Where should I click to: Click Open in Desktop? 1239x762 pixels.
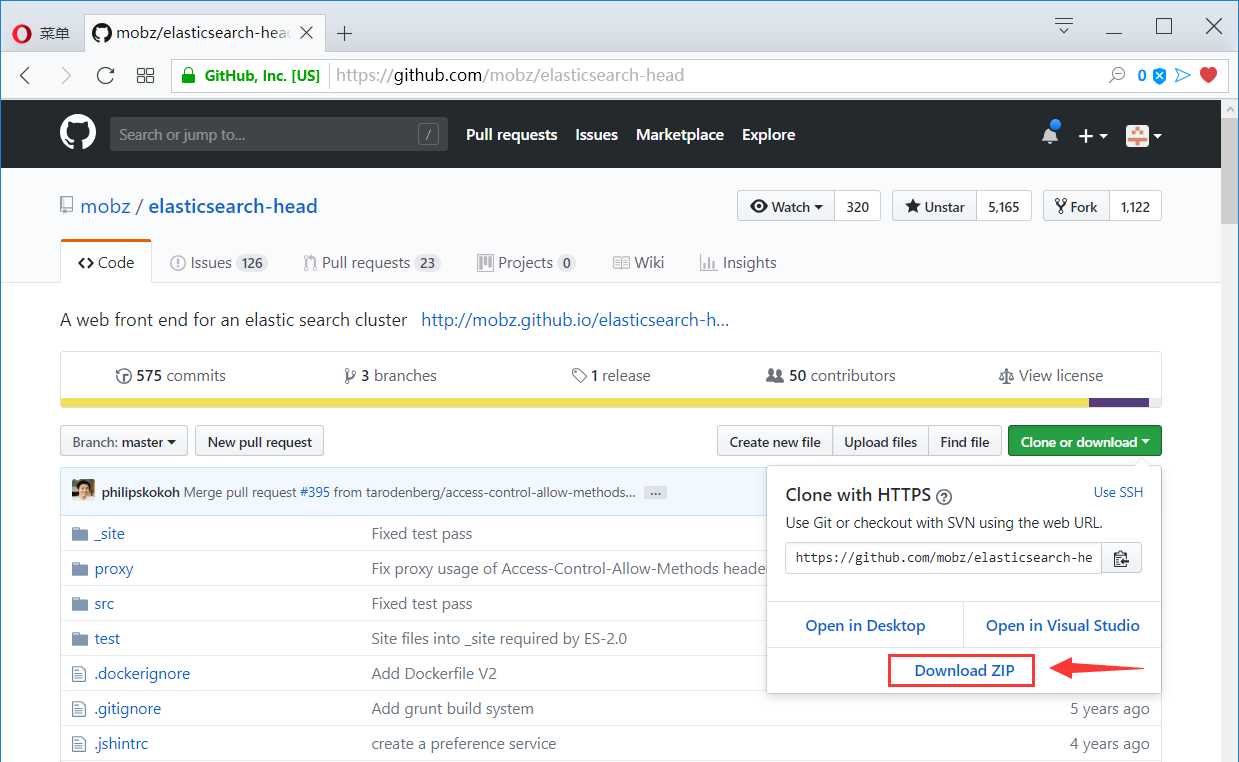865,625
